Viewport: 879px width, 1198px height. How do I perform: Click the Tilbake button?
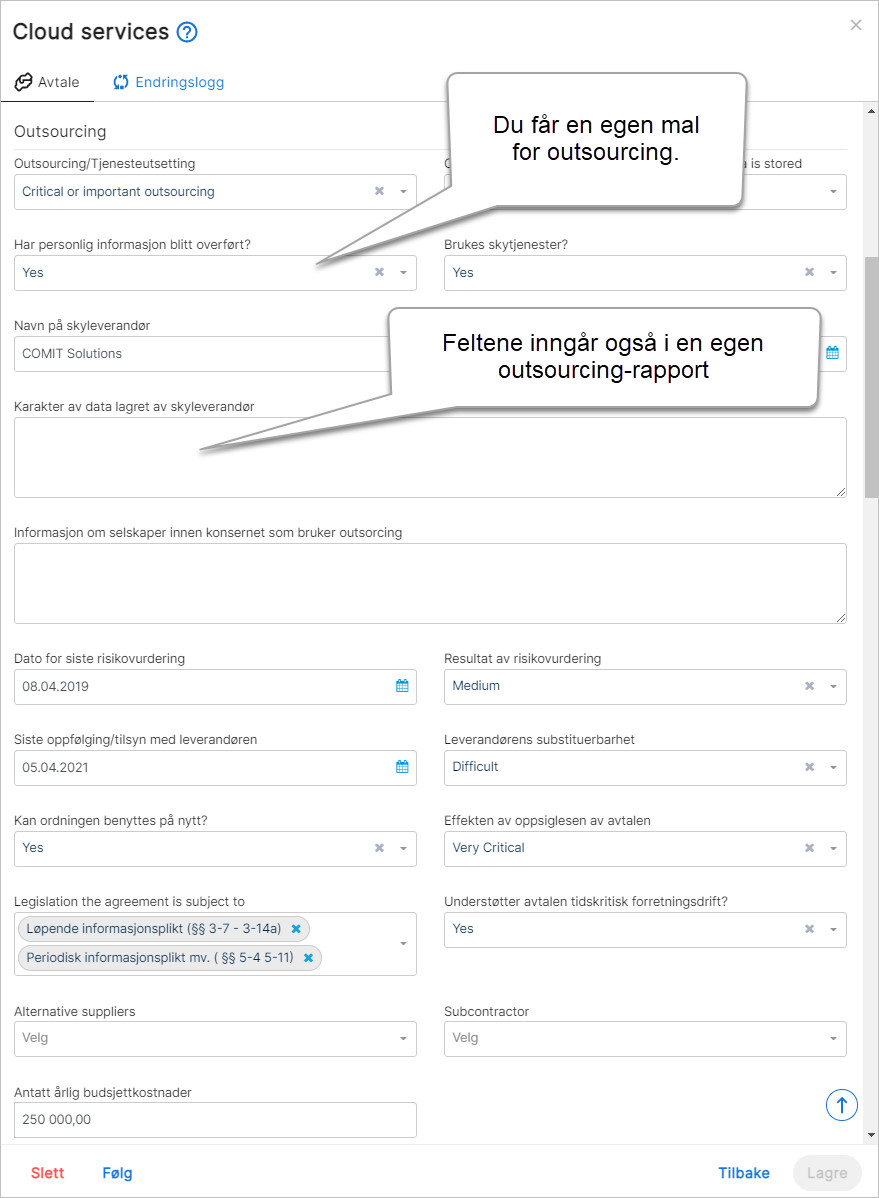pos(744,1174)
